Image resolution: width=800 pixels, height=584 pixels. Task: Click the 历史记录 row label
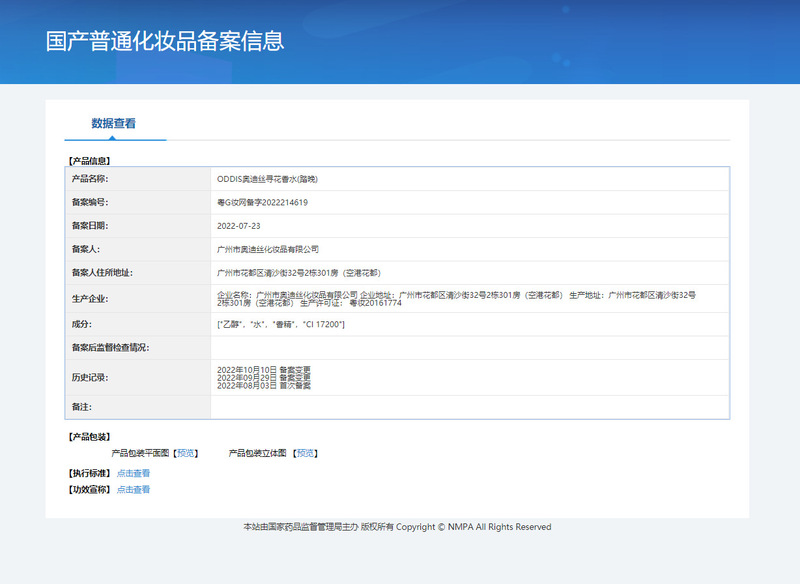pos(90,377)
